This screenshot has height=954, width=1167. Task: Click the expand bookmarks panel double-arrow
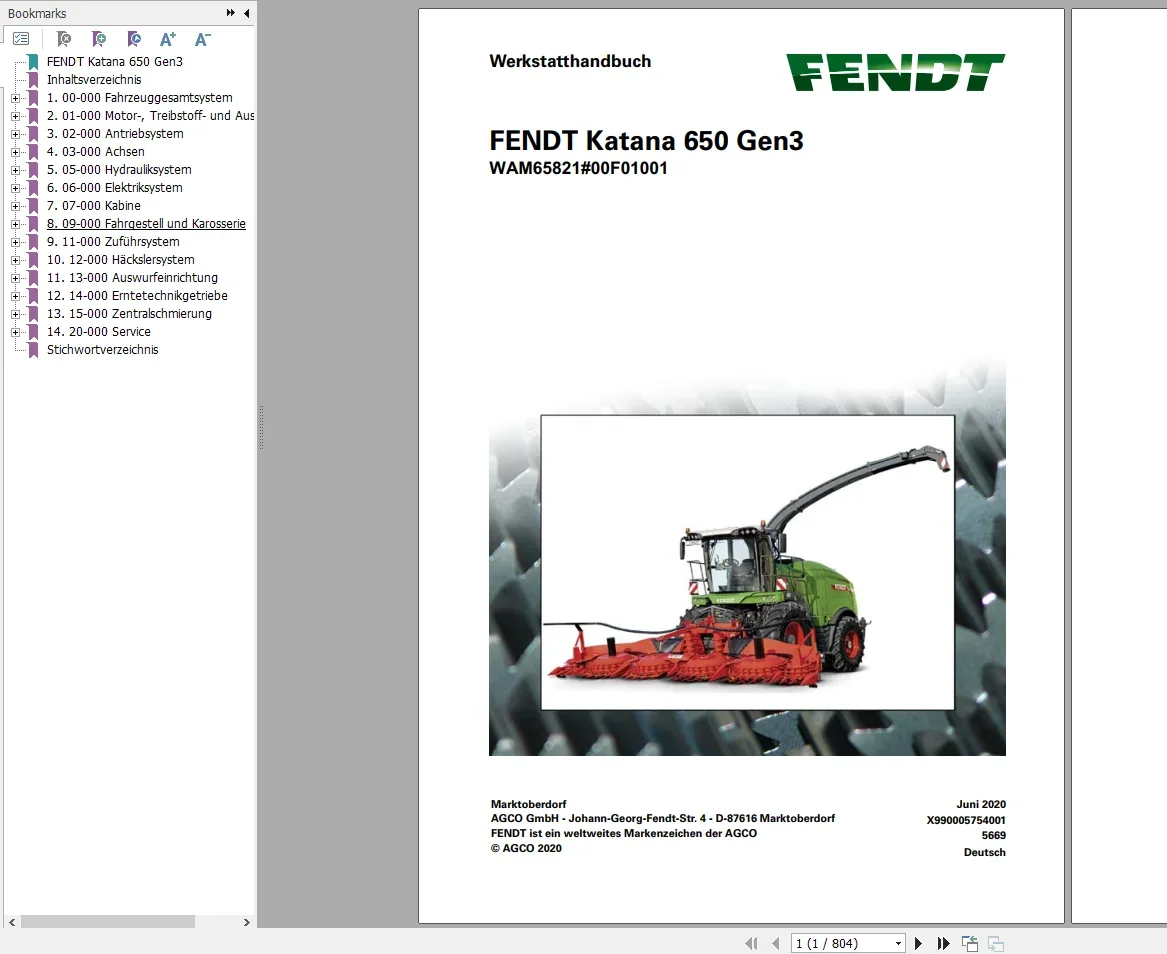pos(231,13)
